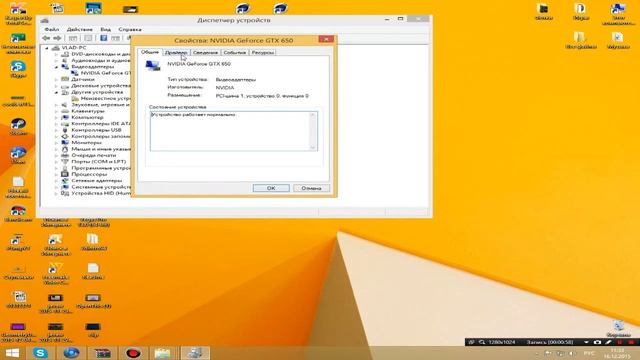640x360 pixels.
Task: Open the Windows Start button
Action: coord(12,353)
